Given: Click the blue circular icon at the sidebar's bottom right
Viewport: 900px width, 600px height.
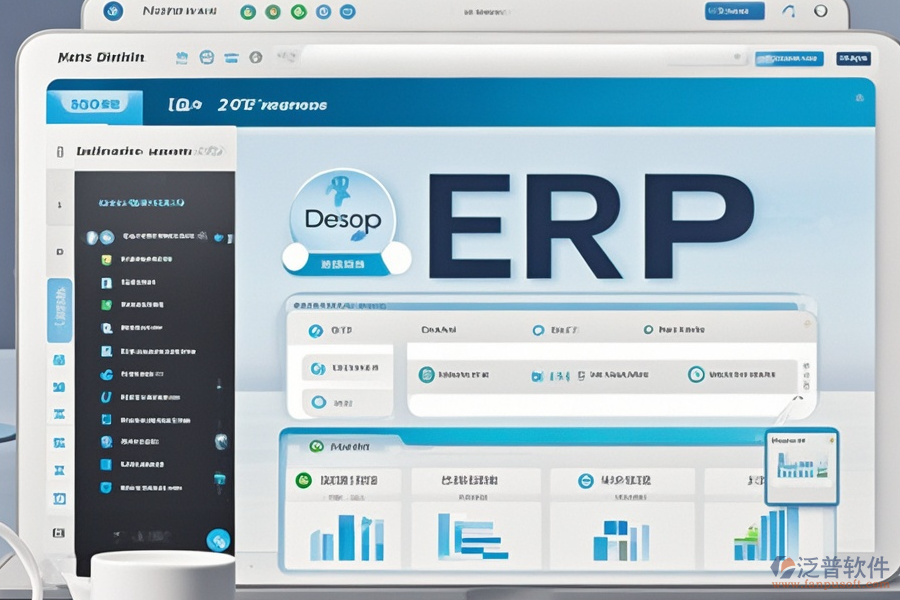Looking at the screenshot, I should [217, 540].
